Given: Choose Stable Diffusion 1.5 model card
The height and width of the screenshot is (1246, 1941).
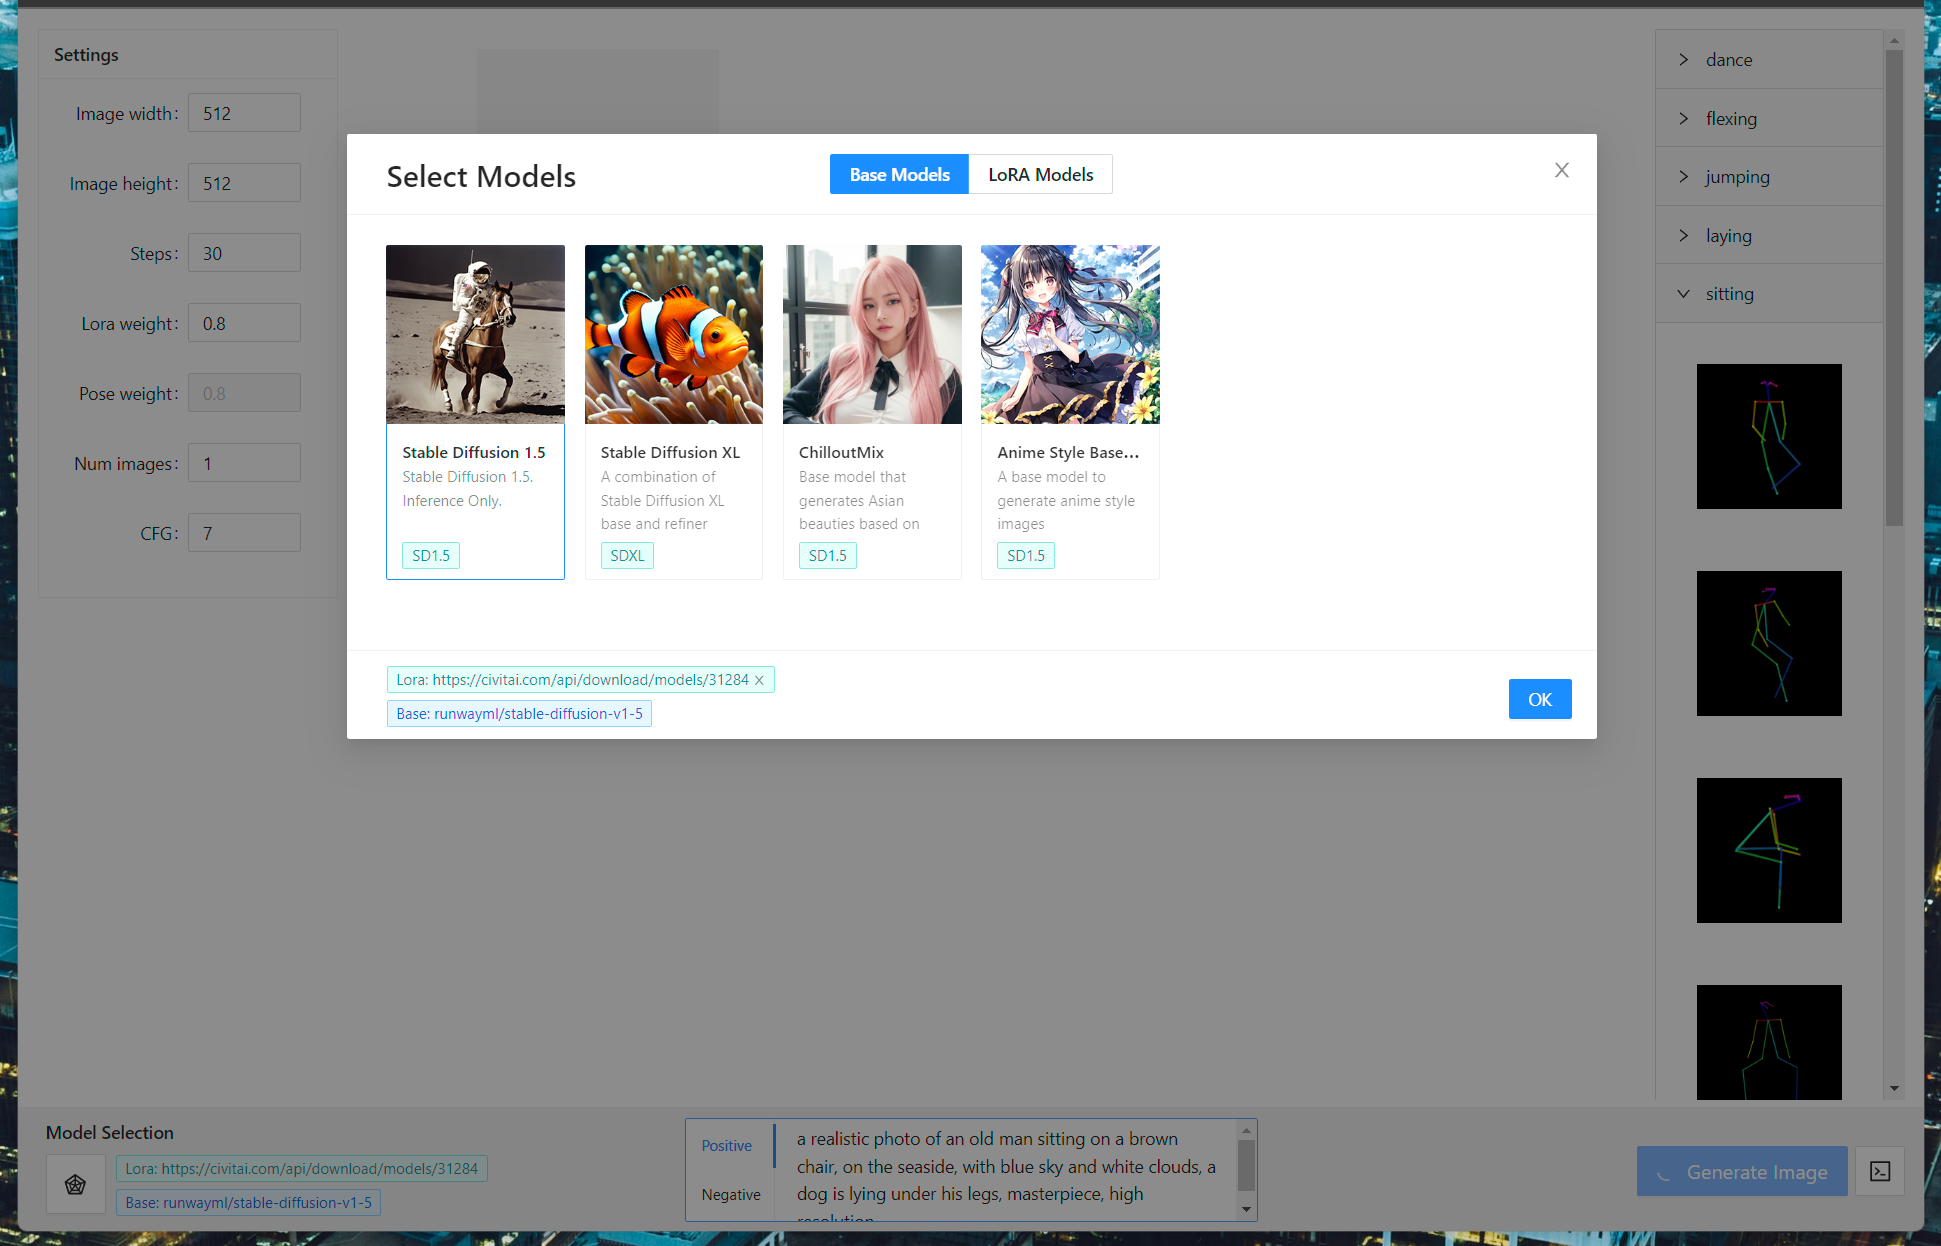Looking at the screenshot, I should pyautogui.click(x=475, y=412).
